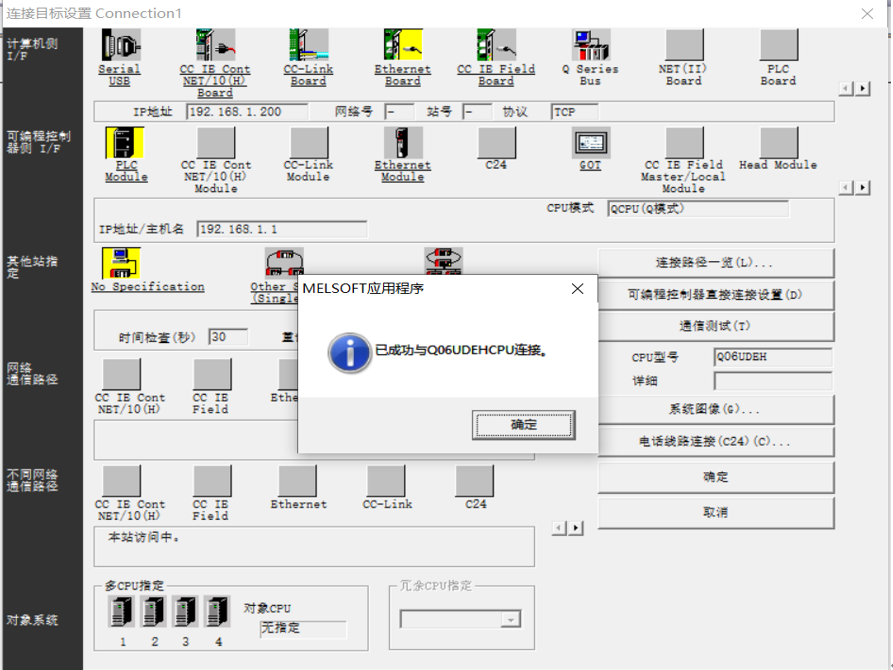Choose the Q Series Bus icon
Screen dimensions: 893x670
591,45
